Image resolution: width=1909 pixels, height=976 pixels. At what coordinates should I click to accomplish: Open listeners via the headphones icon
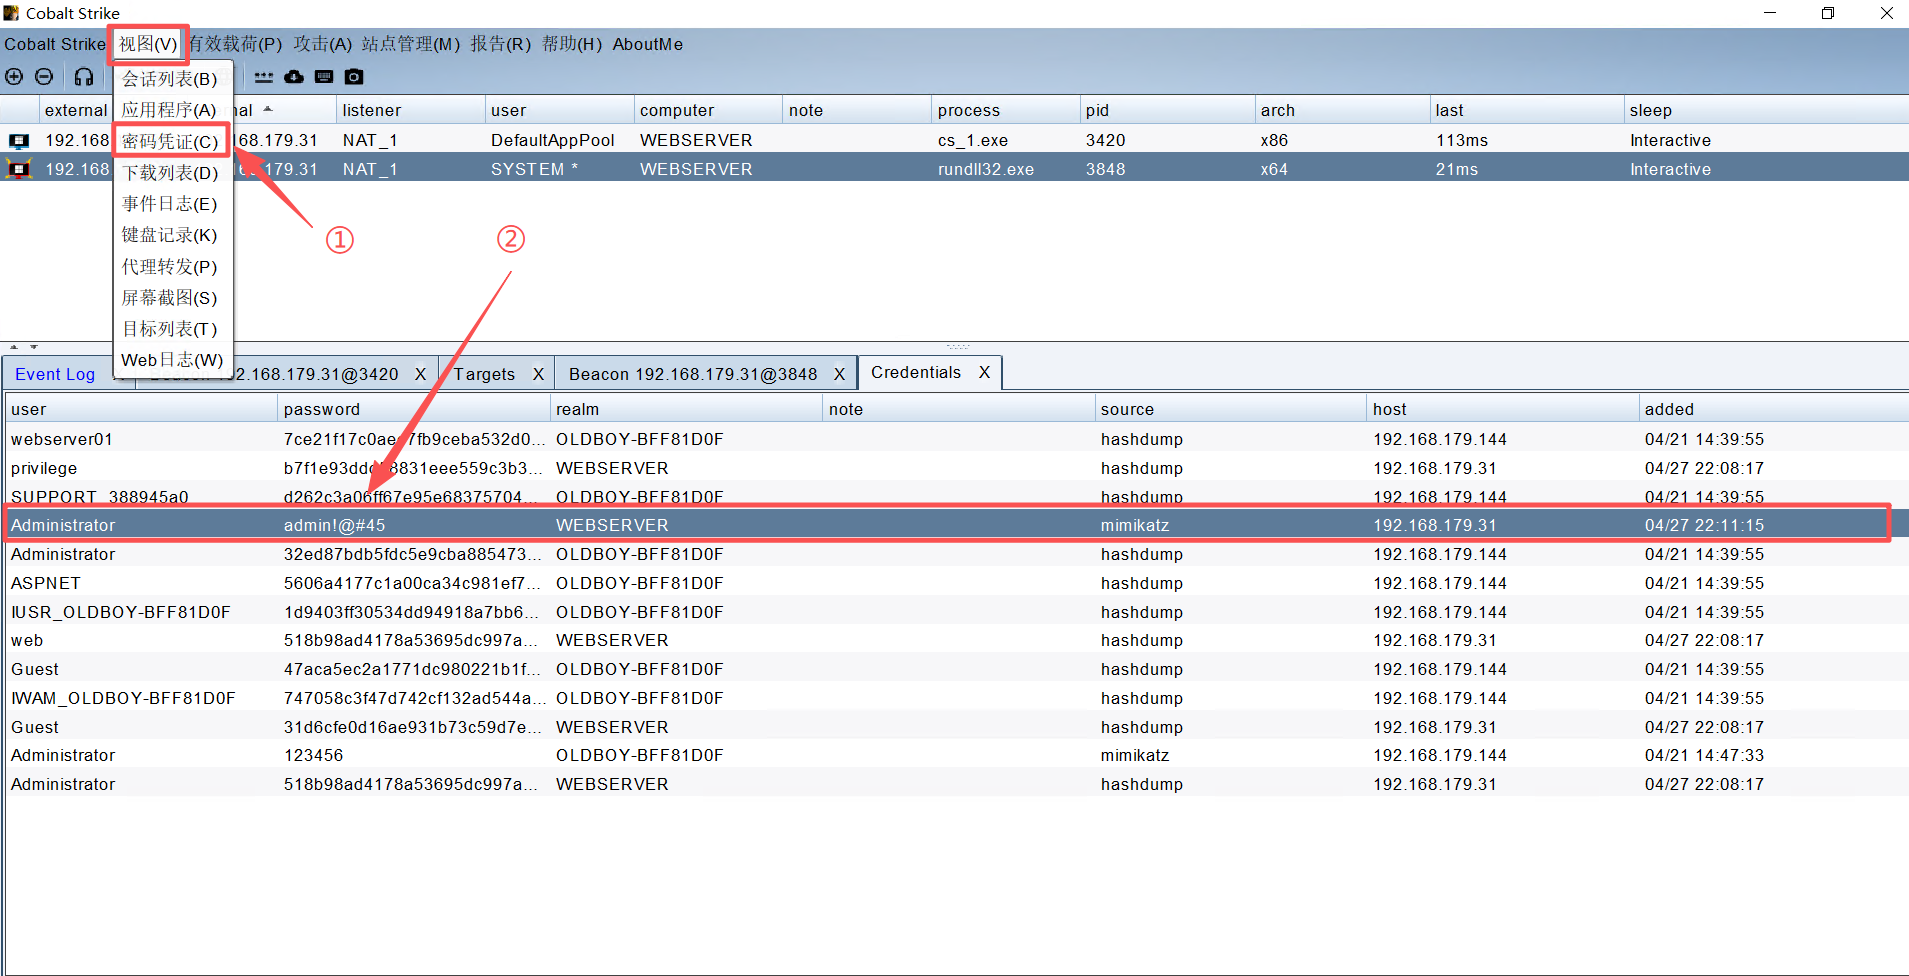[84, 77]
